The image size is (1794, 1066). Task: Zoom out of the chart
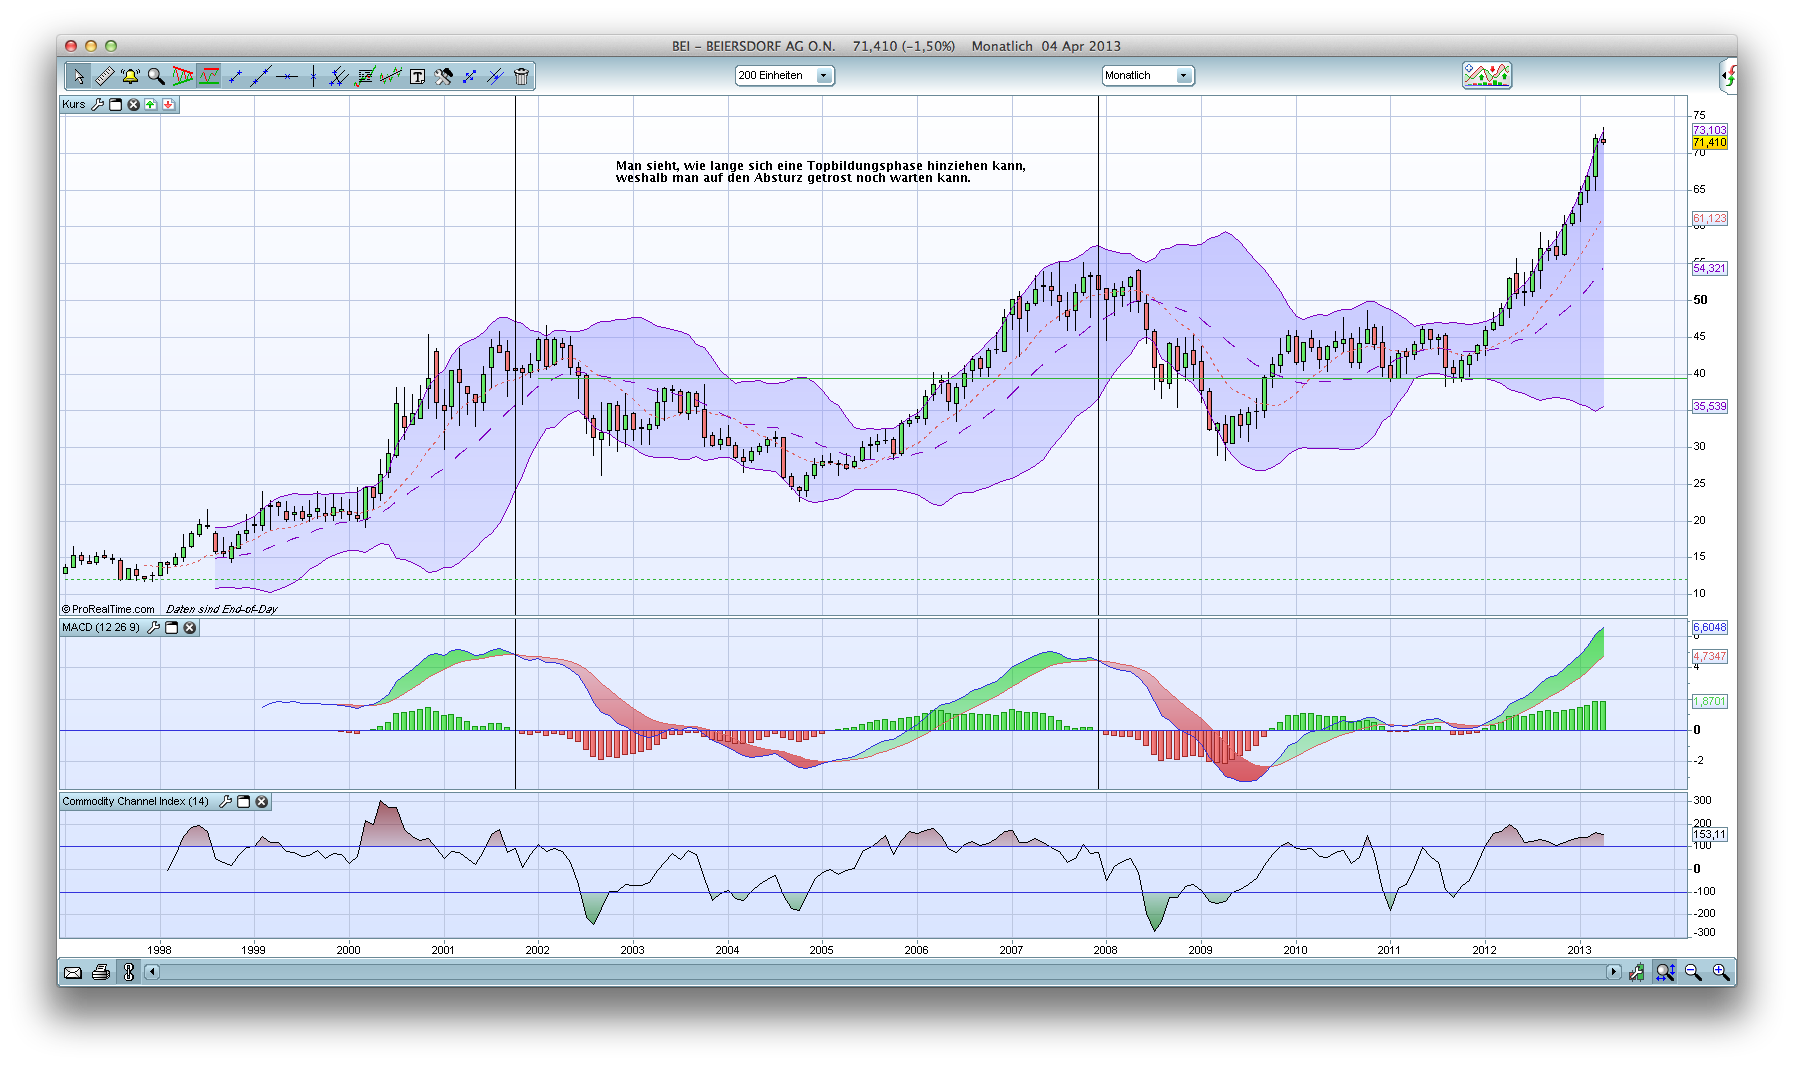1693,972
